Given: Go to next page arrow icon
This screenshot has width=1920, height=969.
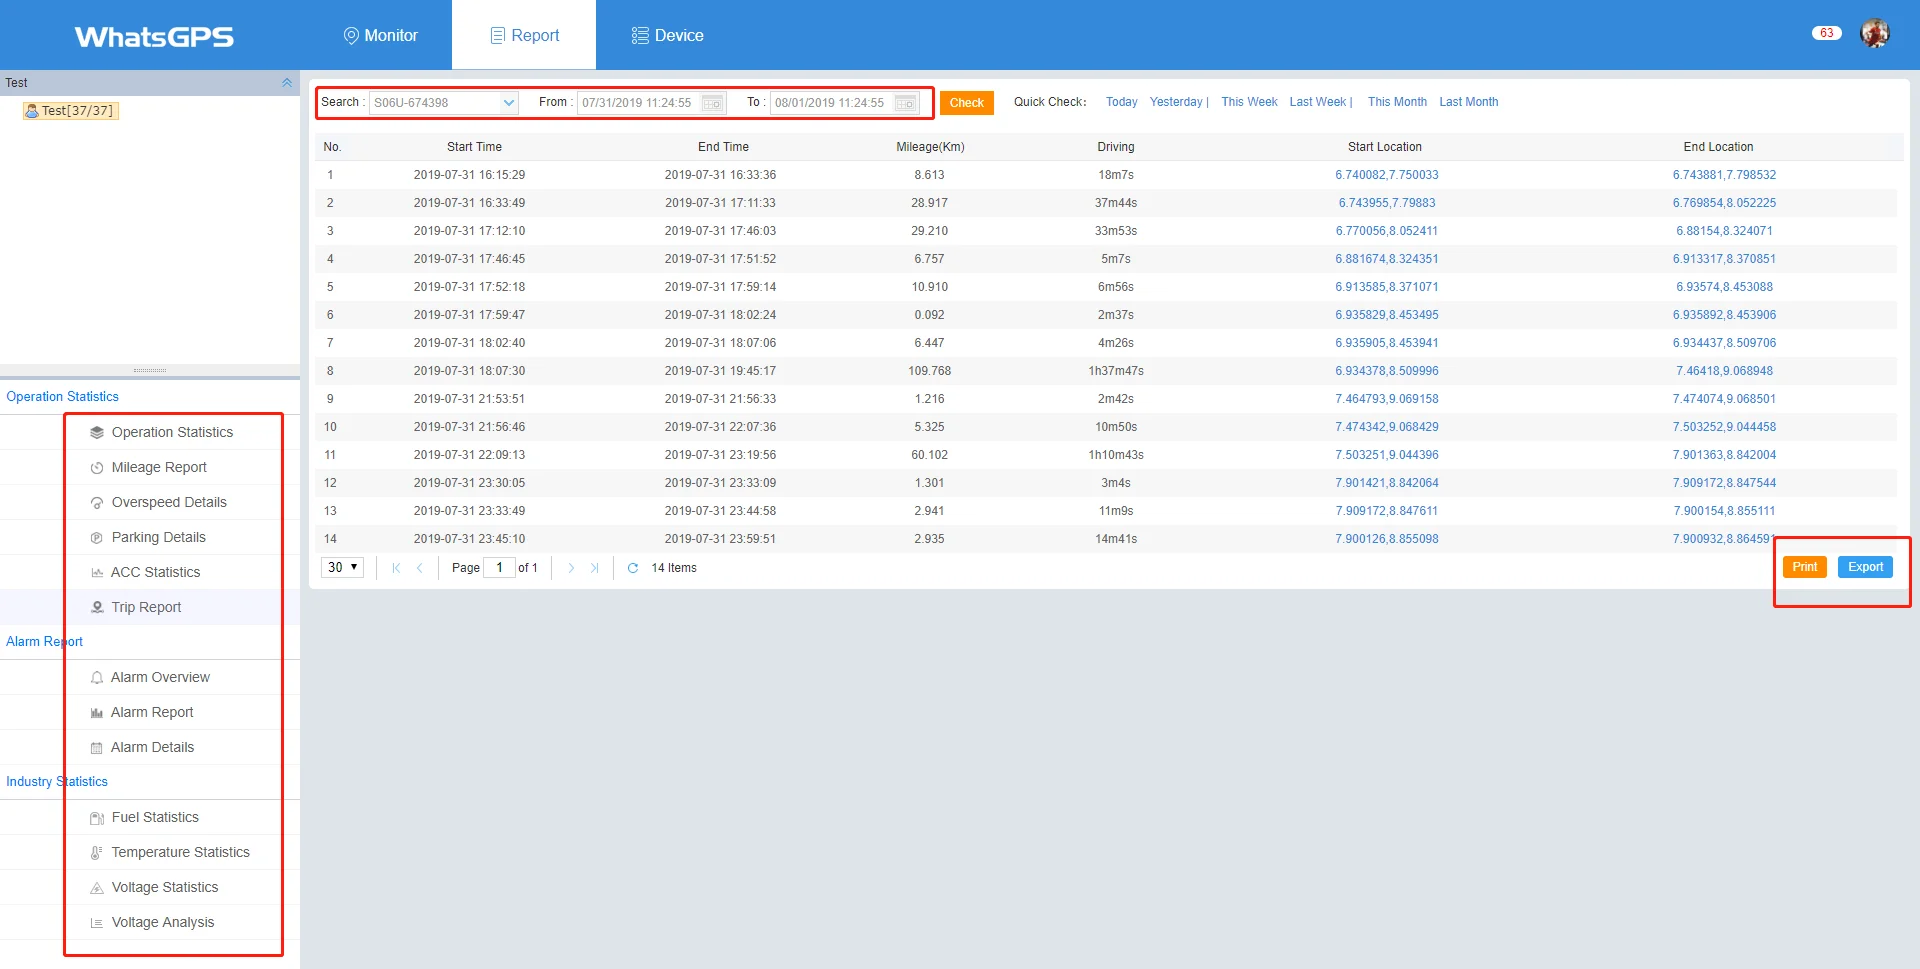Looking at the screenshot, I should [x=571, y=568].
